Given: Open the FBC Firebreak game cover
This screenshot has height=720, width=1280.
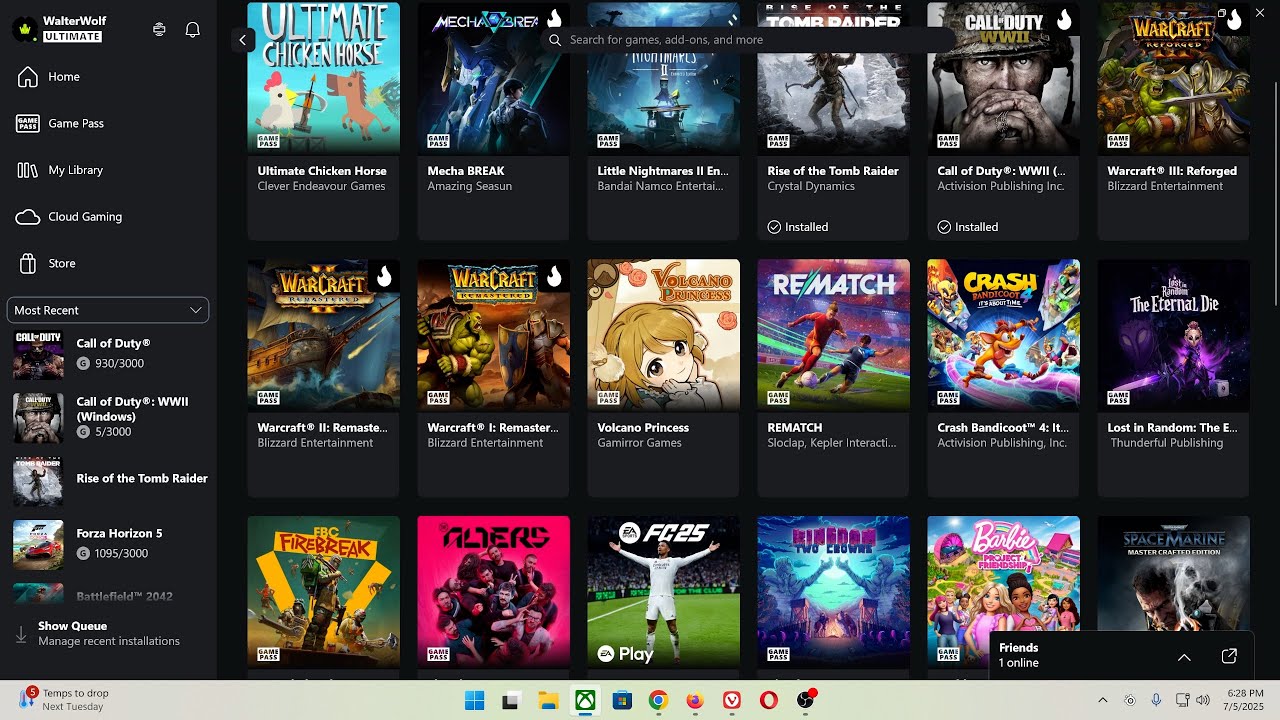Looking at the screenshot, I should 323,592.
